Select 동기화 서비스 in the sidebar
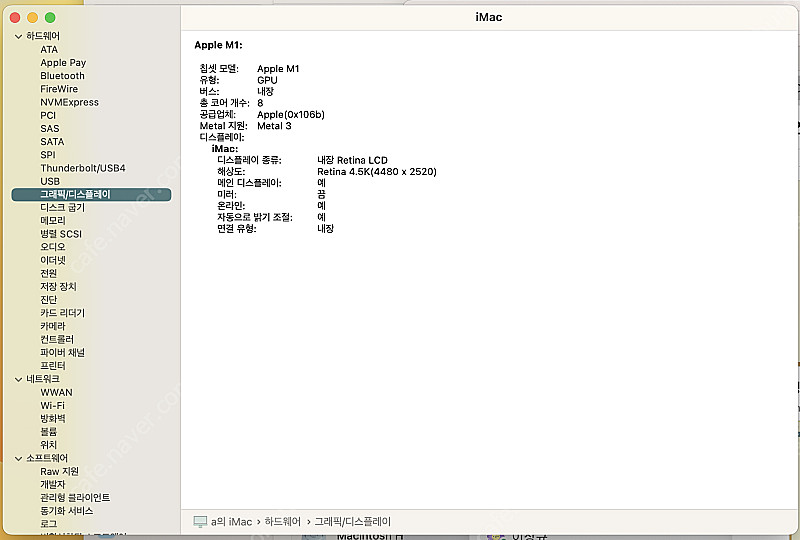 (x=66, y=511)
